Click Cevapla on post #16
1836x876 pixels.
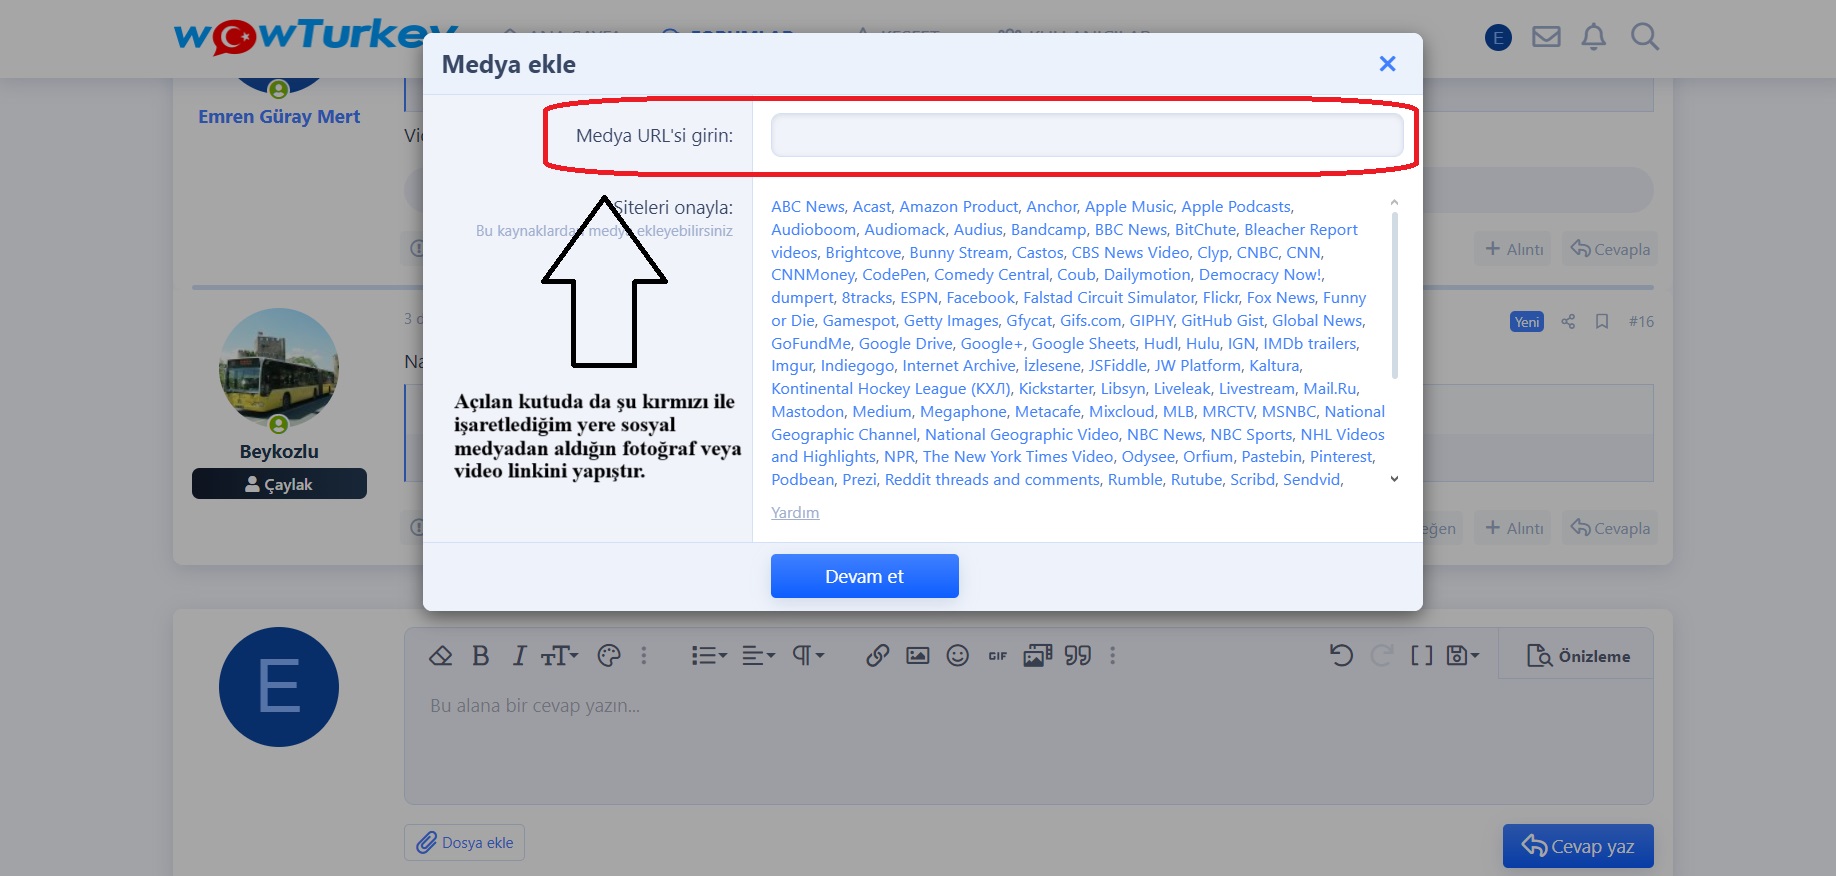point(1611,528)
